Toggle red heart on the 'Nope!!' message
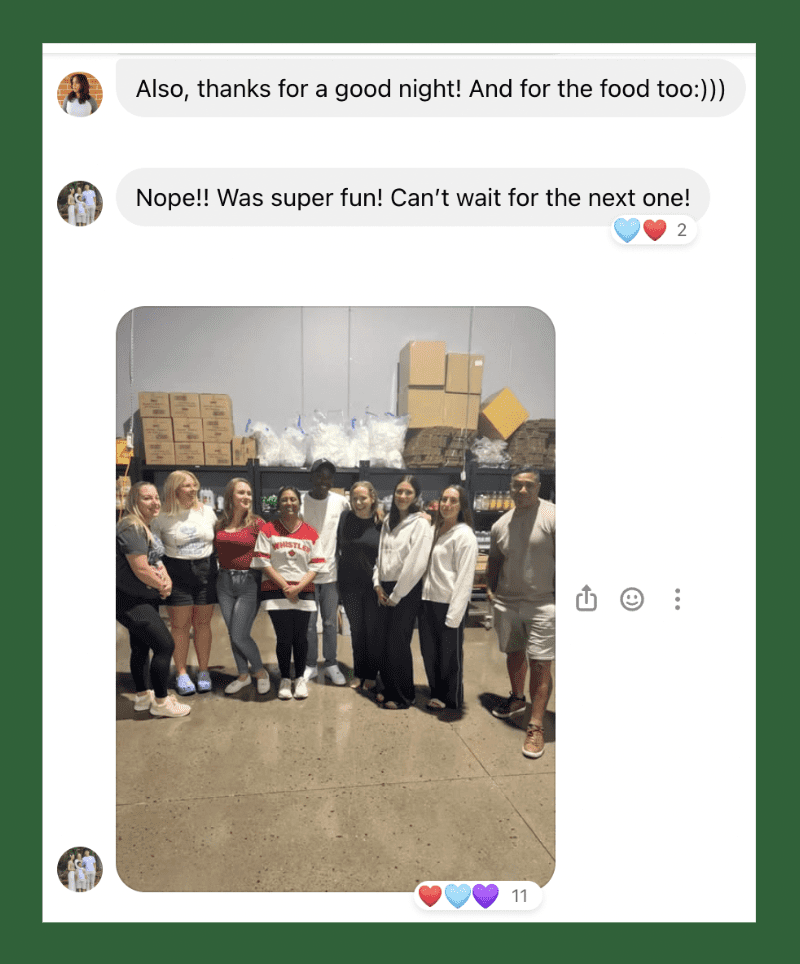The width and height of the screenshot is (800, 964). 655,230
